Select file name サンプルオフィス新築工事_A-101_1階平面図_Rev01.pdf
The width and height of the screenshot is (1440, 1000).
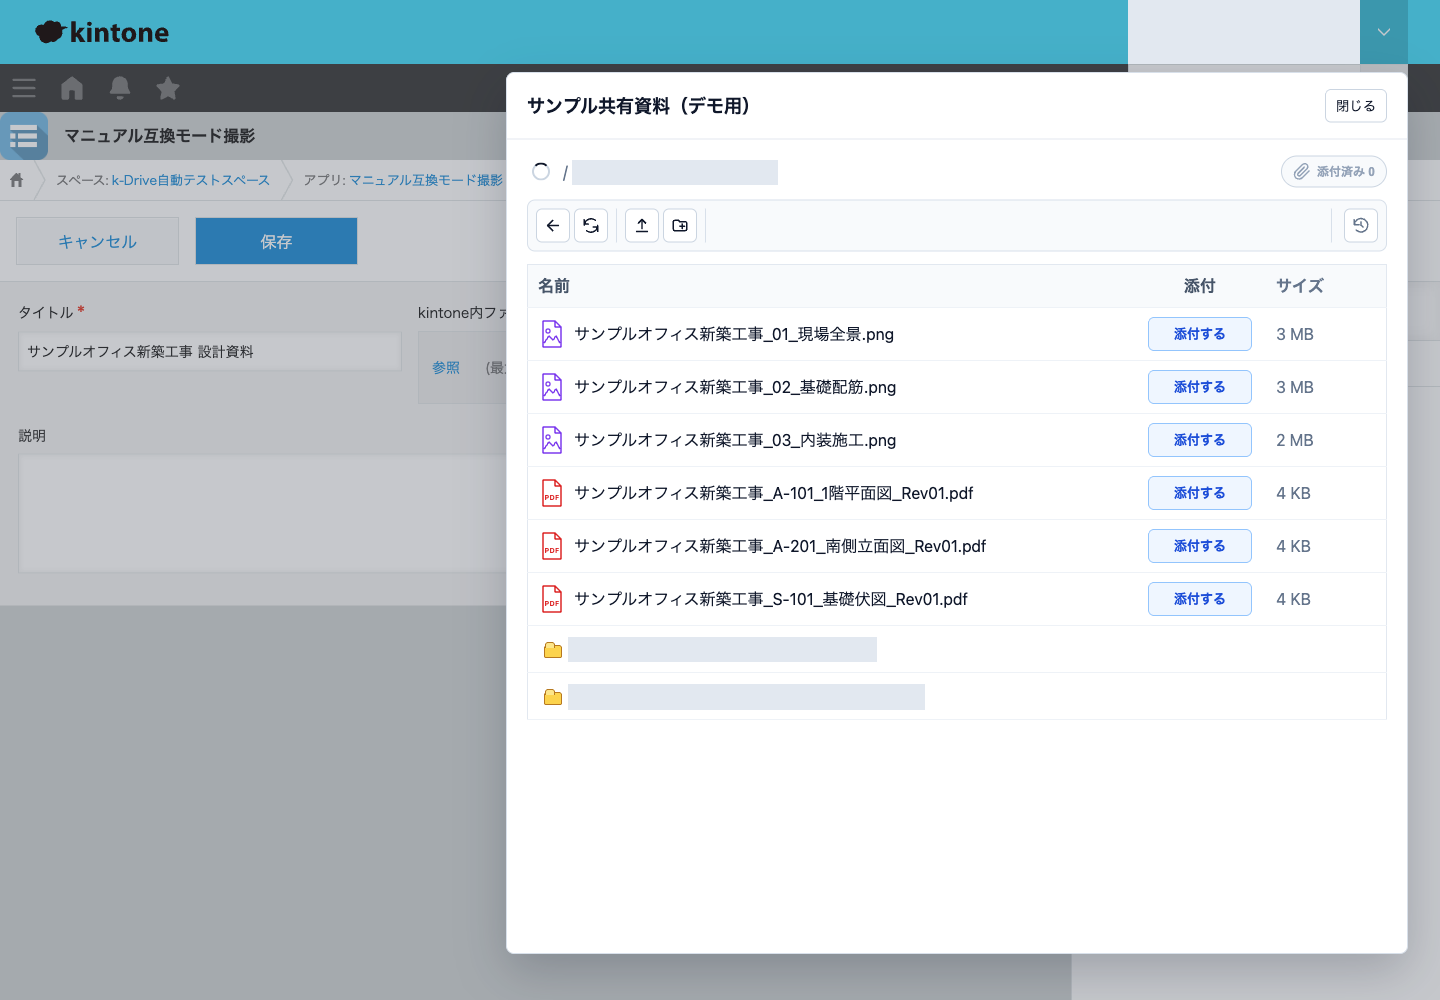click(x=774, y=493)
